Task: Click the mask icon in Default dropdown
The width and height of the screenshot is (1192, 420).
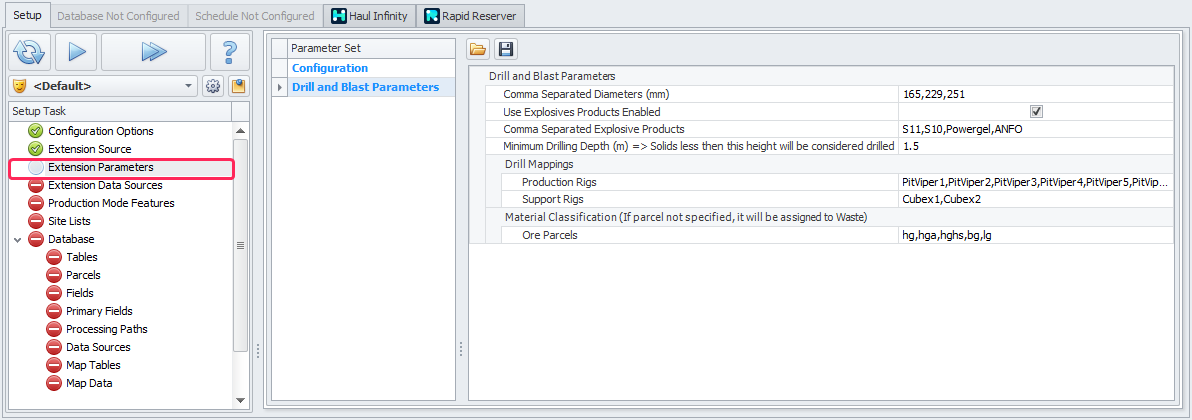Action: 20,86
